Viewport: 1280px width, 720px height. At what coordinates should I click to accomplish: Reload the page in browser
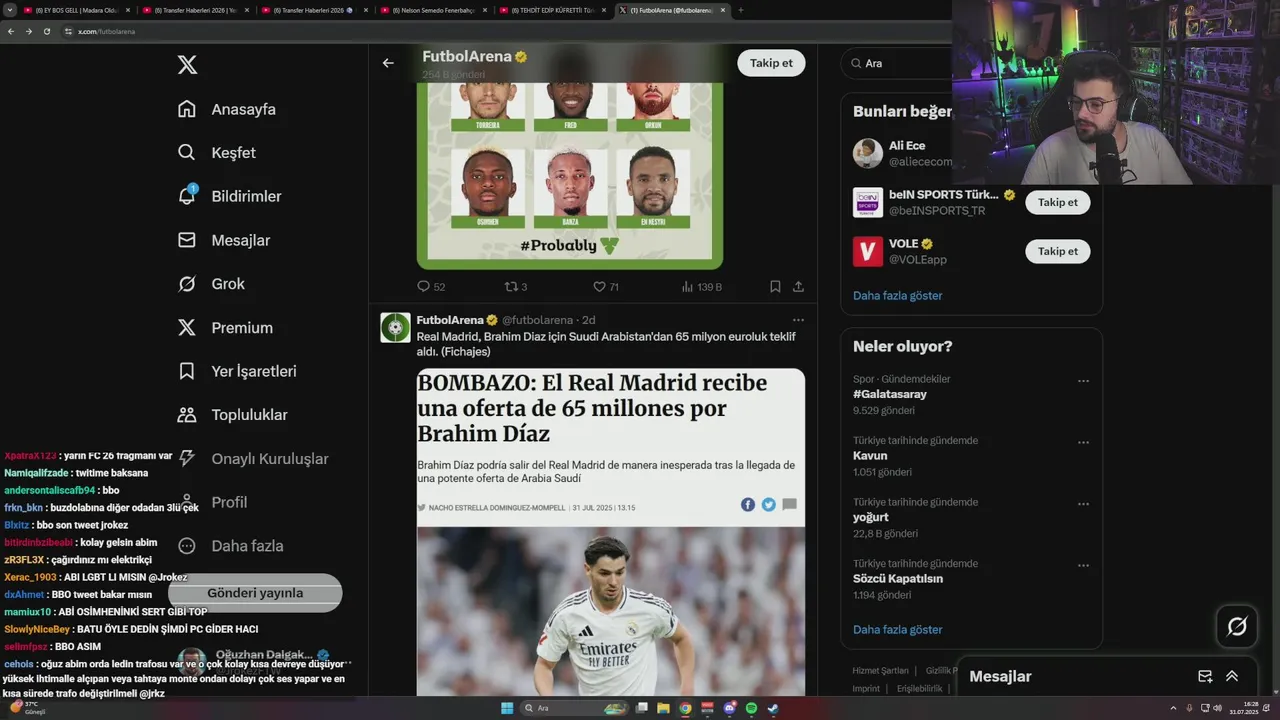point(46,31)
